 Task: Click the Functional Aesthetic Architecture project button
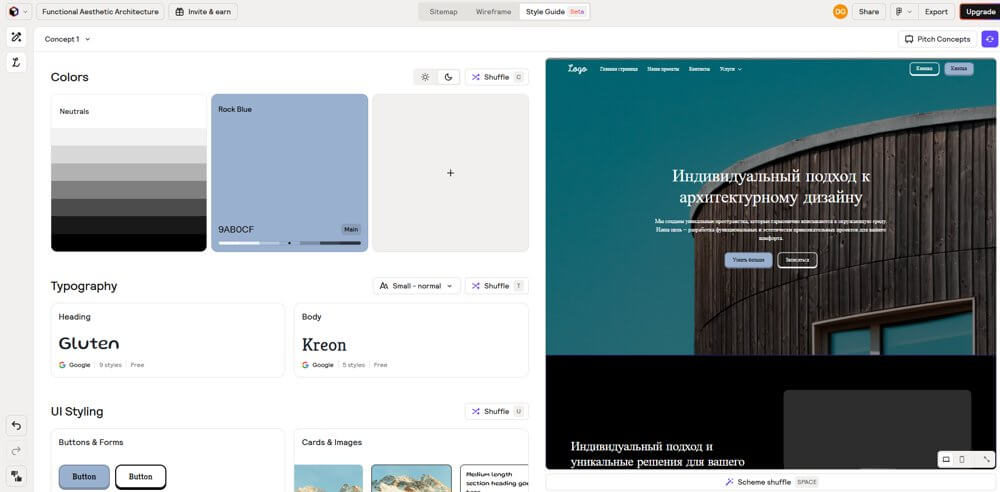point(100,11)
